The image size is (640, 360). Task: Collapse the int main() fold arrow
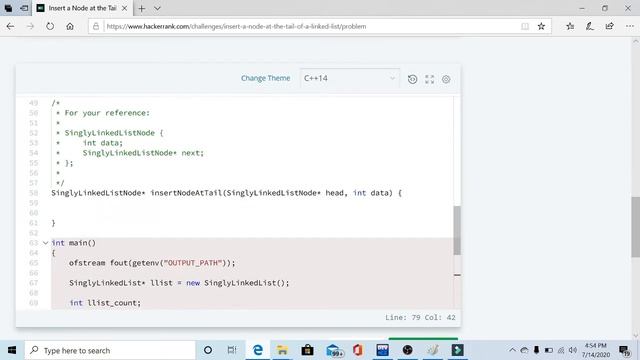45,243
